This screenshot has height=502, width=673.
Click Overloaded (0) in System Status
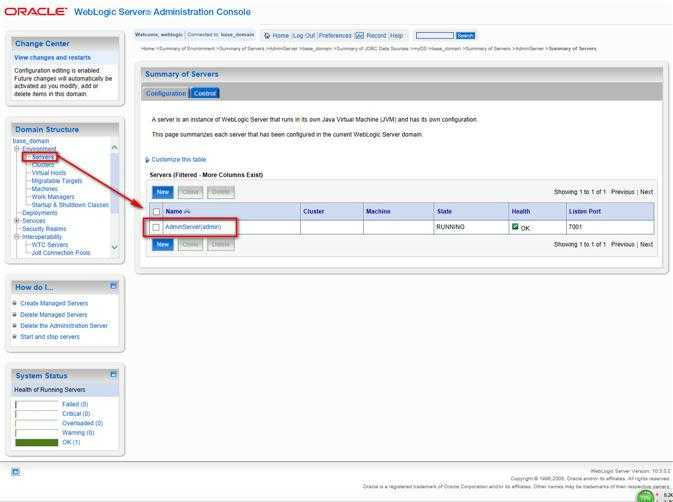82,423
